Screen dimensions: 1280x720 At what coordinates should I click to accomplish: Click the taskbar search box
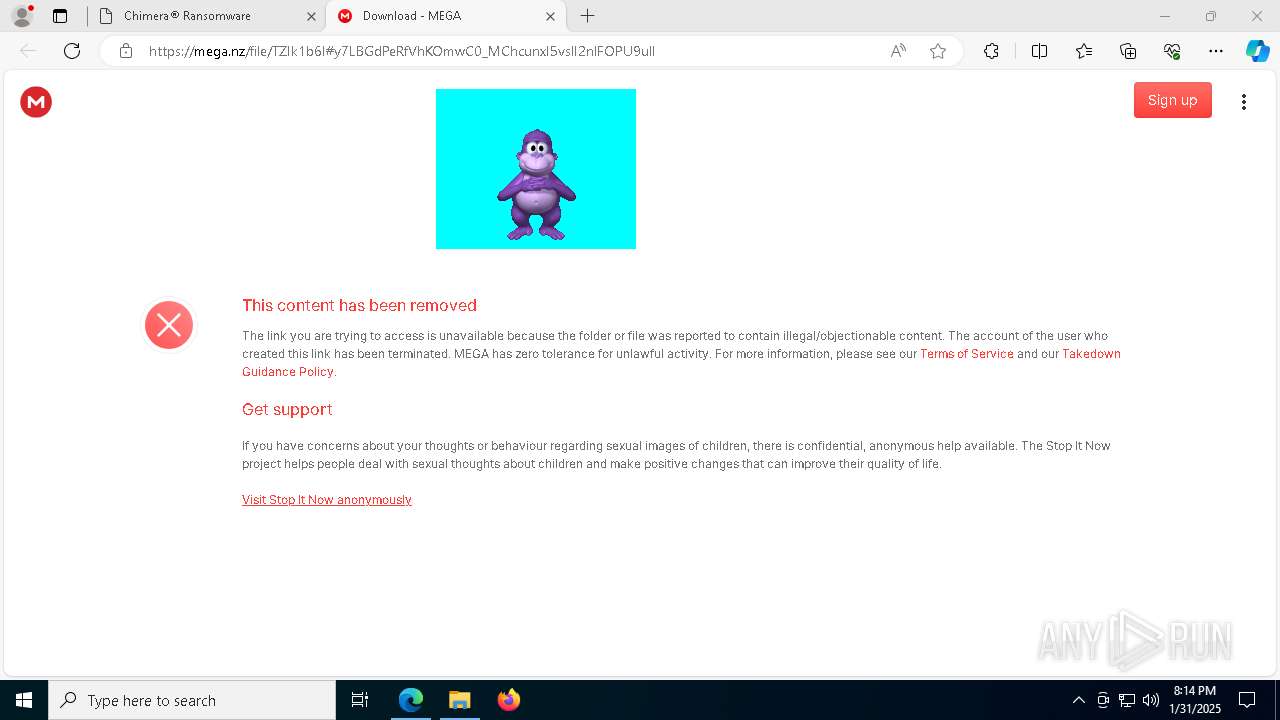click(192, 700)
